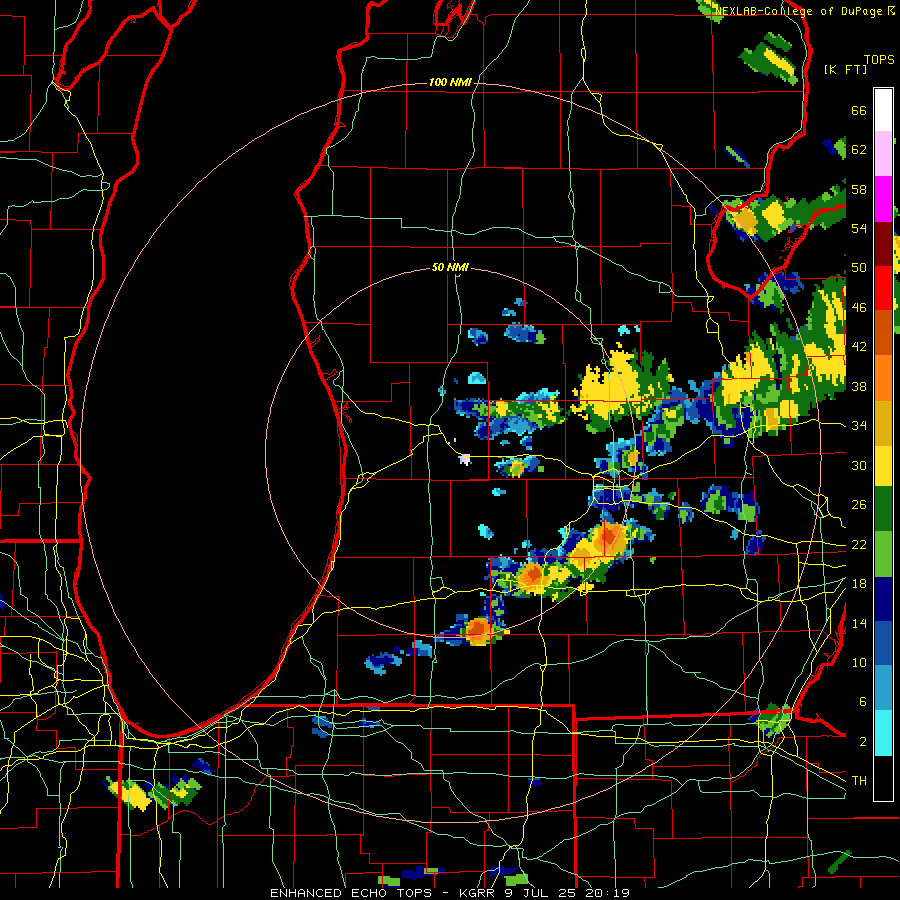Click the [K FT] units label

click(845, 69)
